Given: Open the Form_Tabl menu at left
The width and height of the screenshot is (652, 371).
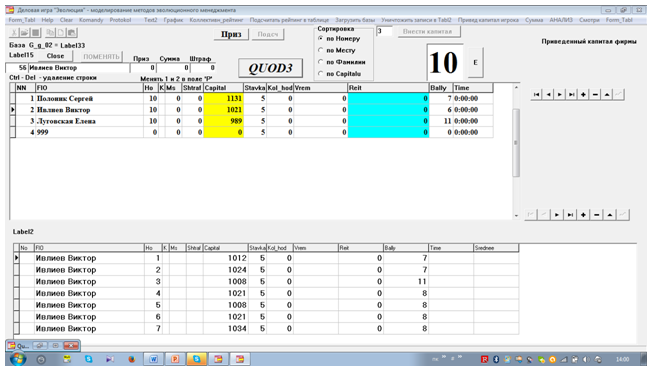Looking at the screenshot, I should tap(22, 20).
